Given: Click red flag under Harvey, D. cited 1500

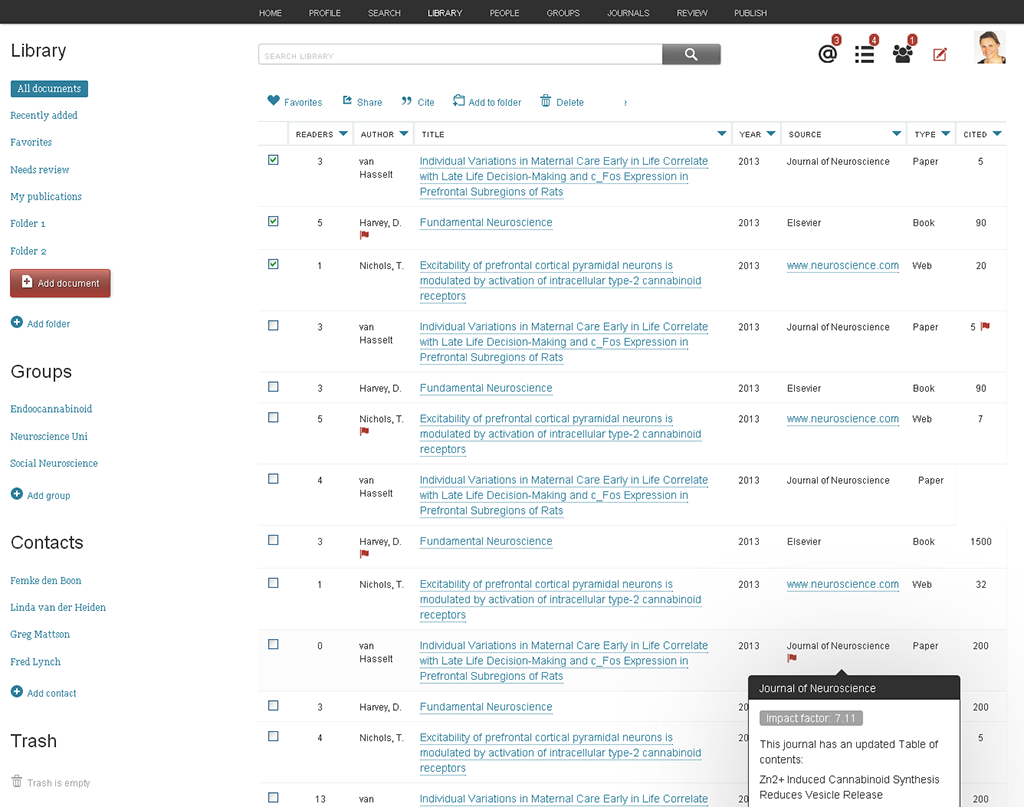Looking at the screenshot, I should [364, 554].
